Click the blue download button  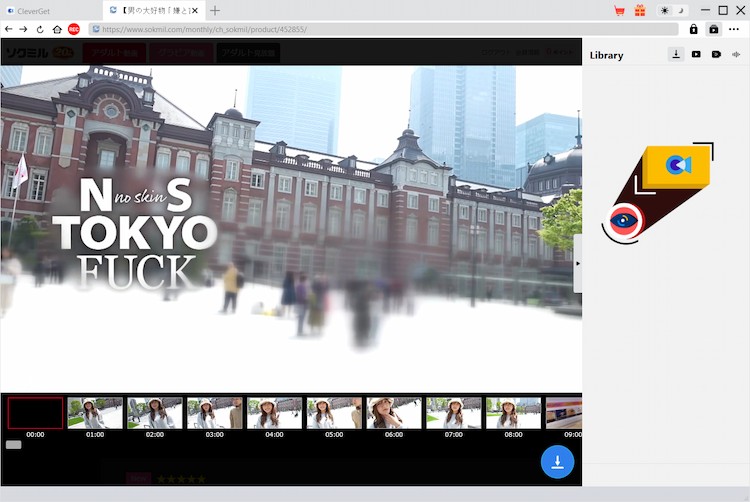(x=557, y=461)
